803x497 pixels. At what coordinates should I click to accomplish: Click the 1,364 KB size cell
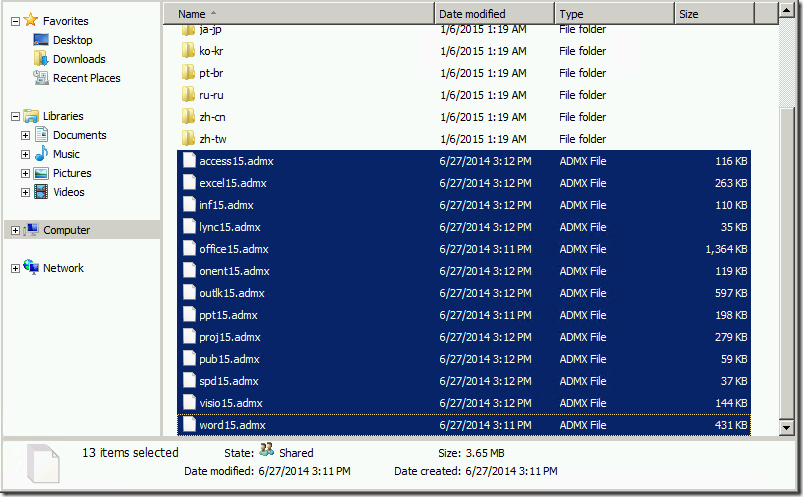pyautogui.click(x=726, y=249)
